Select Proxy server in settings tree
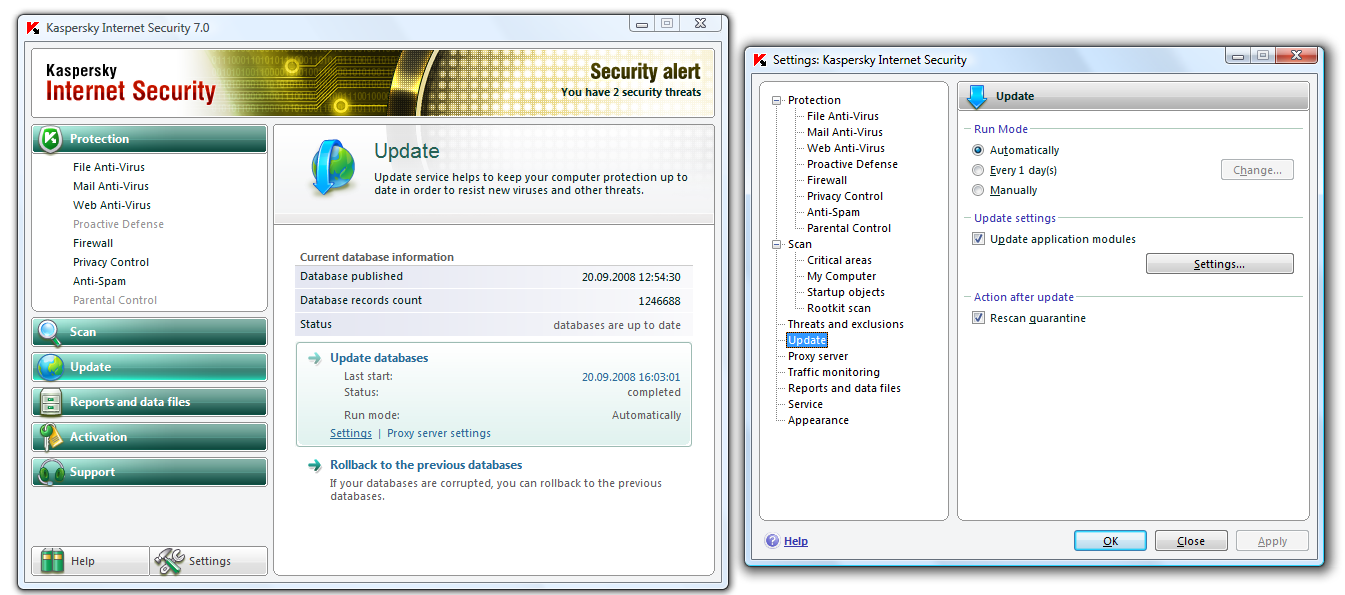 click(817, 356)
